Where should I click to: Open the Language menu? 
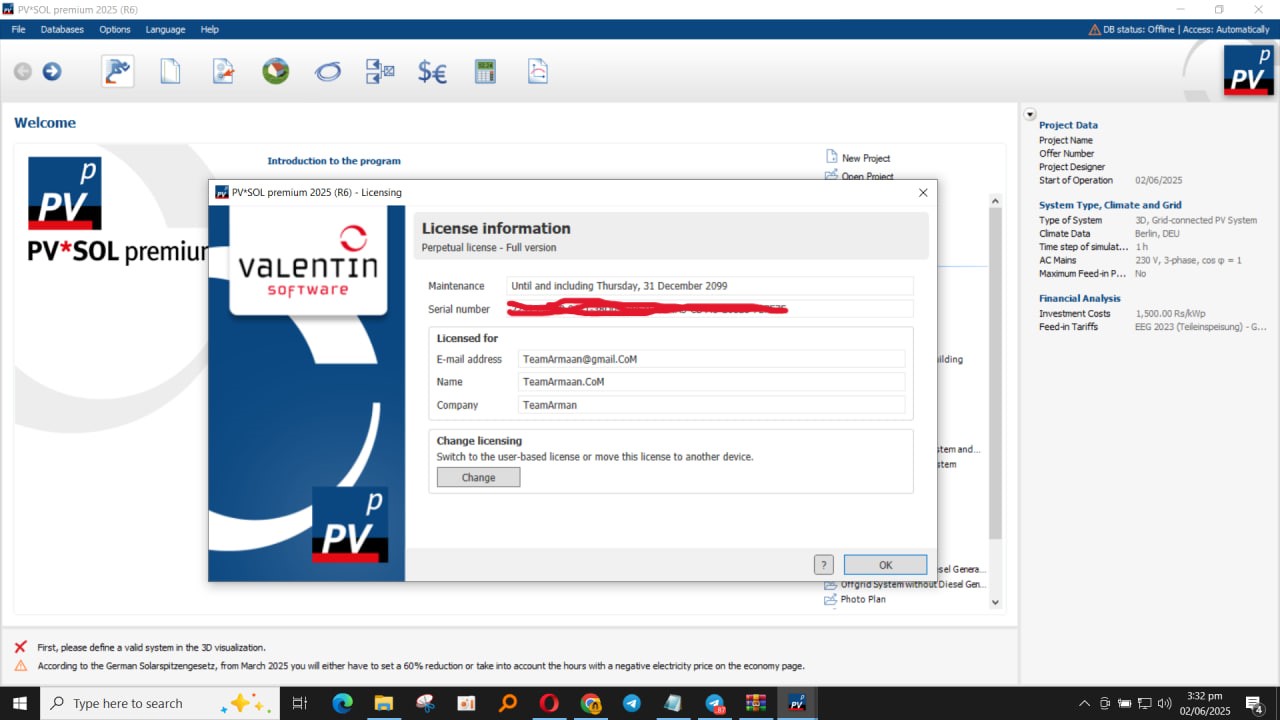pyautogui.click(x=165, y=29)
